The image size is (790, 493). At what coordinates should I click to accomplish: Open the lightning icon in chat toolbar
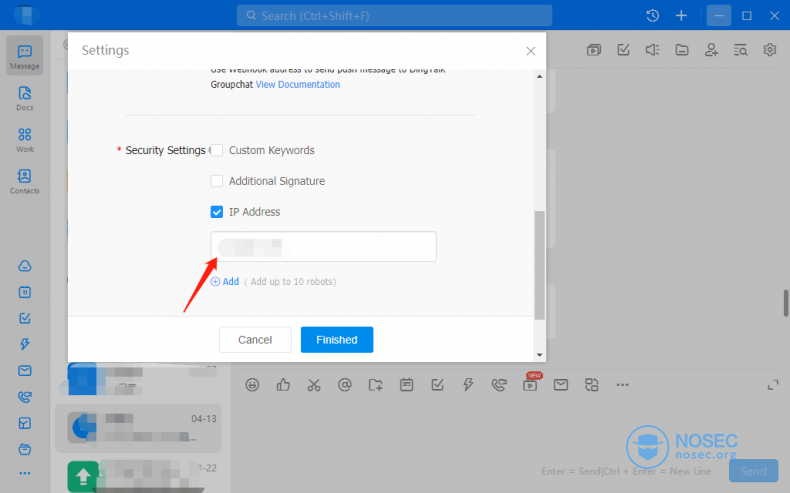(x=468, y=385)
